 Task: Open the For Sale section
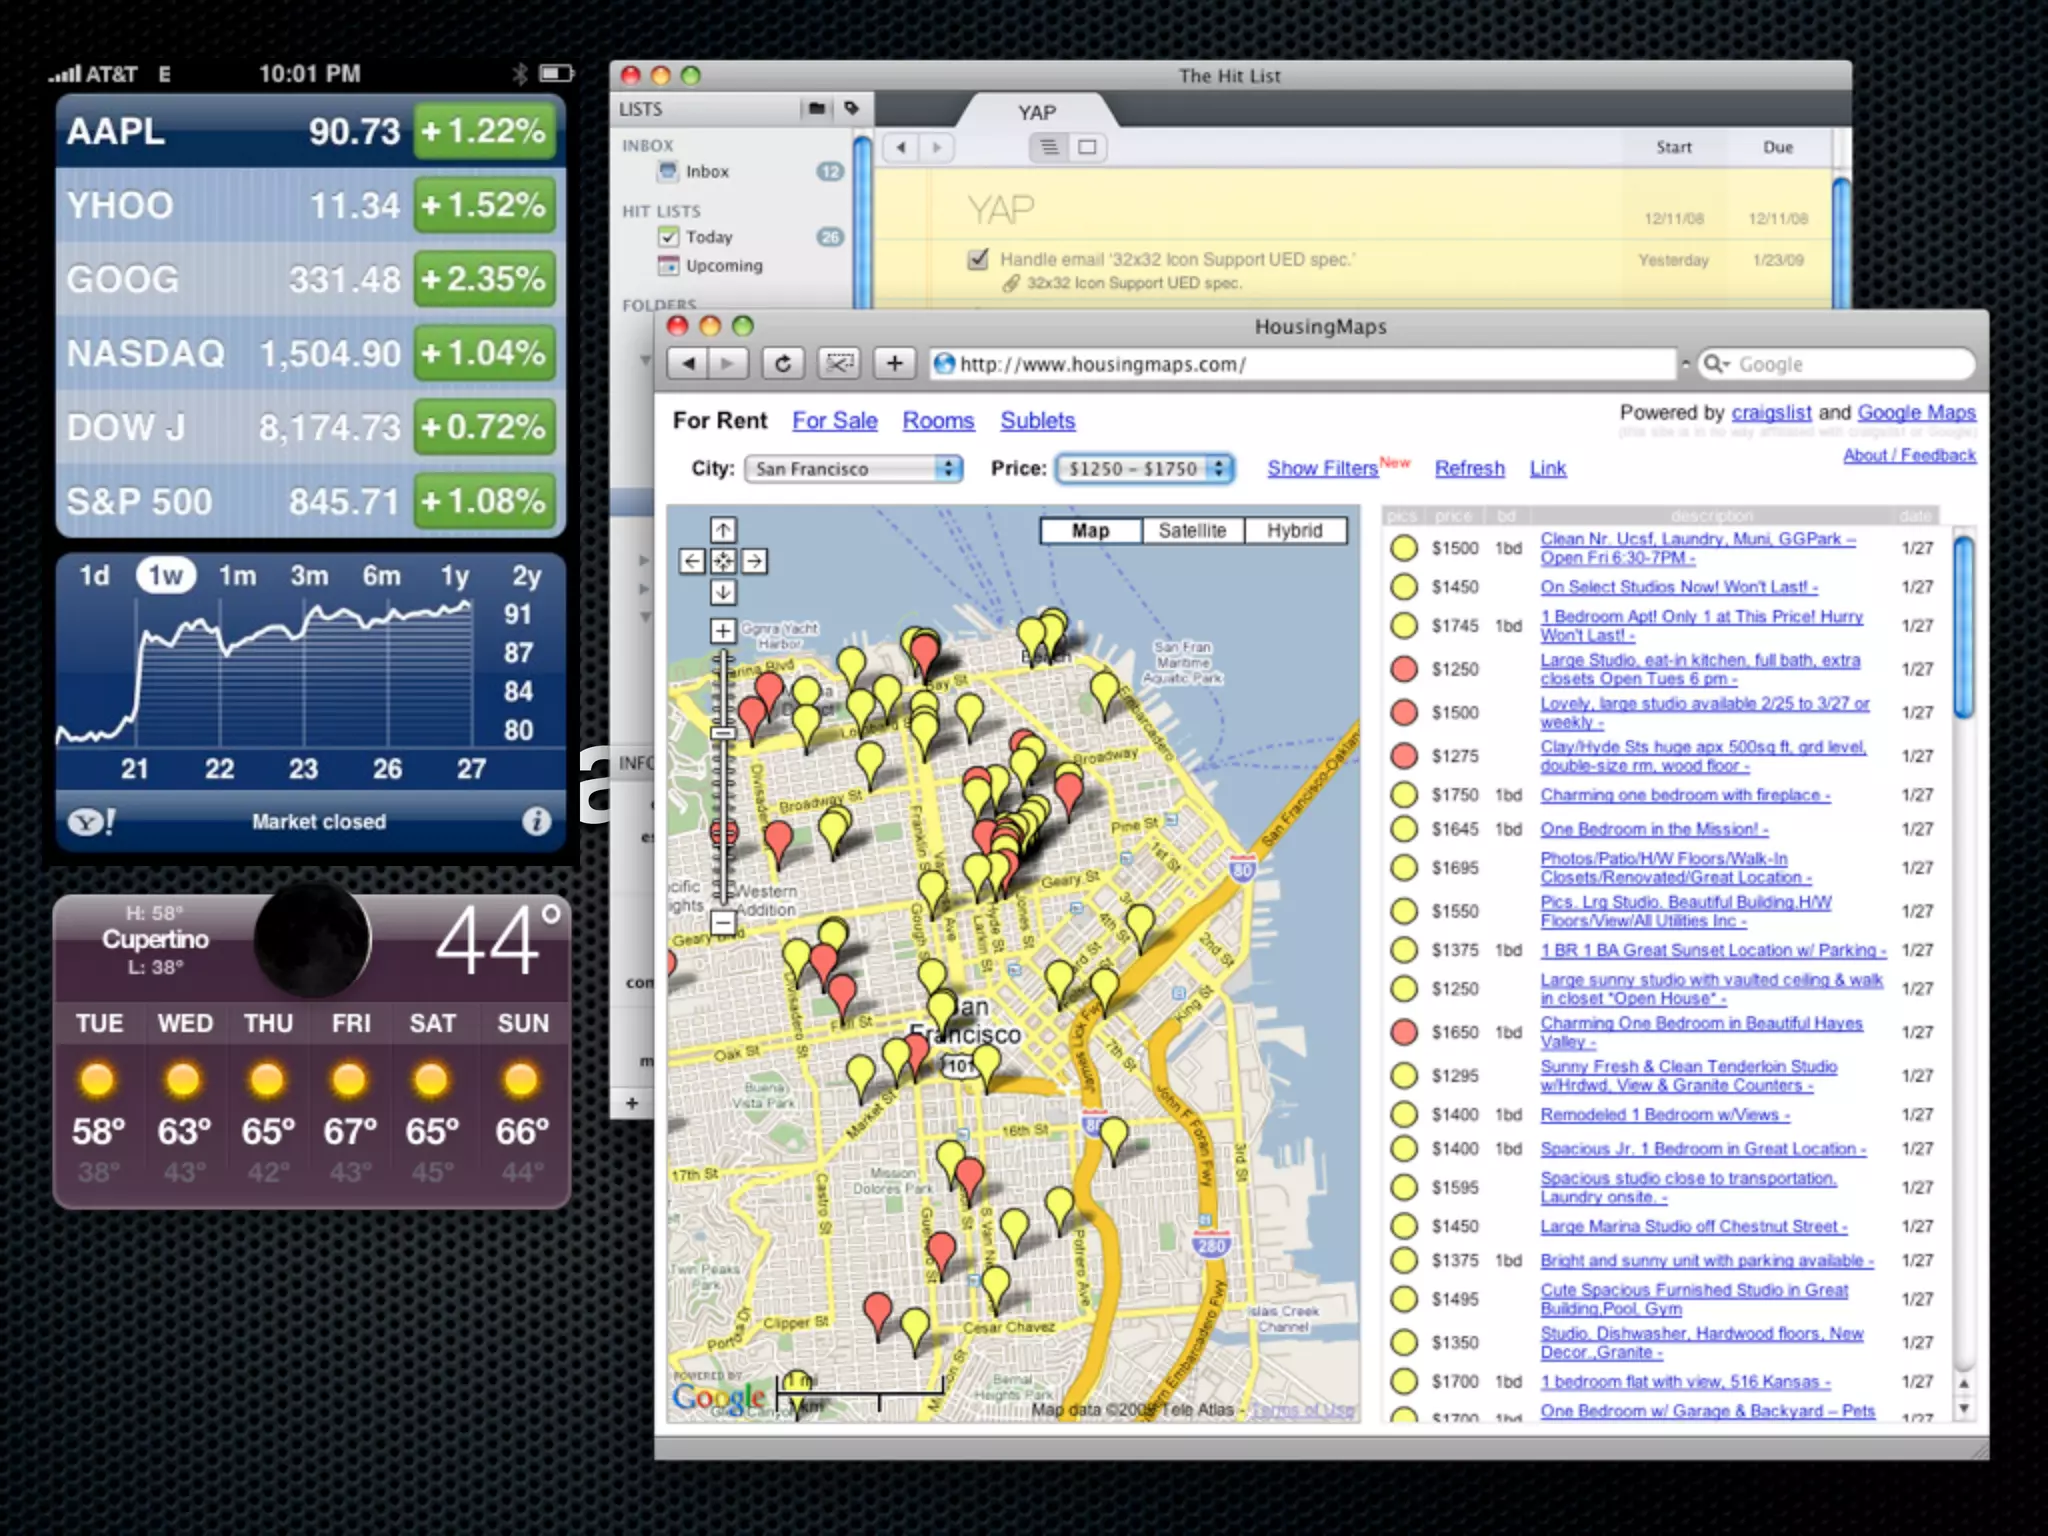click(834, 421)
